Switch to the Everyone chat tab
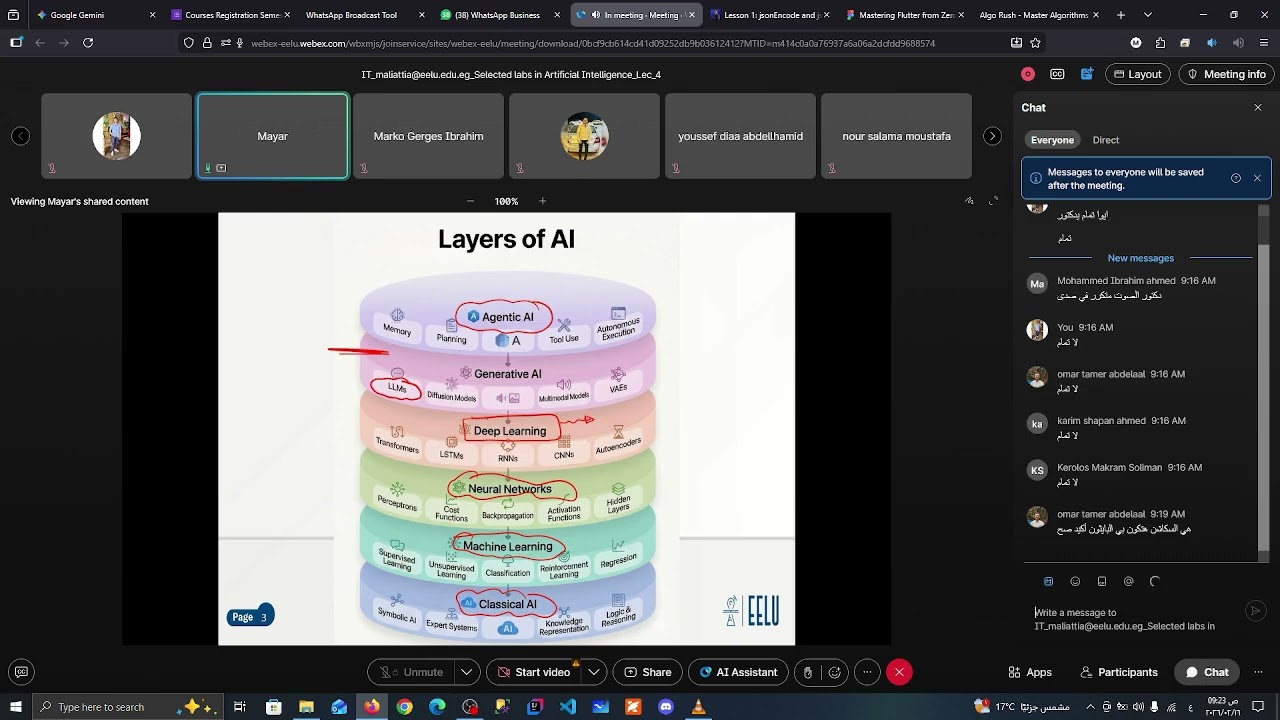 click(1052, 140)
